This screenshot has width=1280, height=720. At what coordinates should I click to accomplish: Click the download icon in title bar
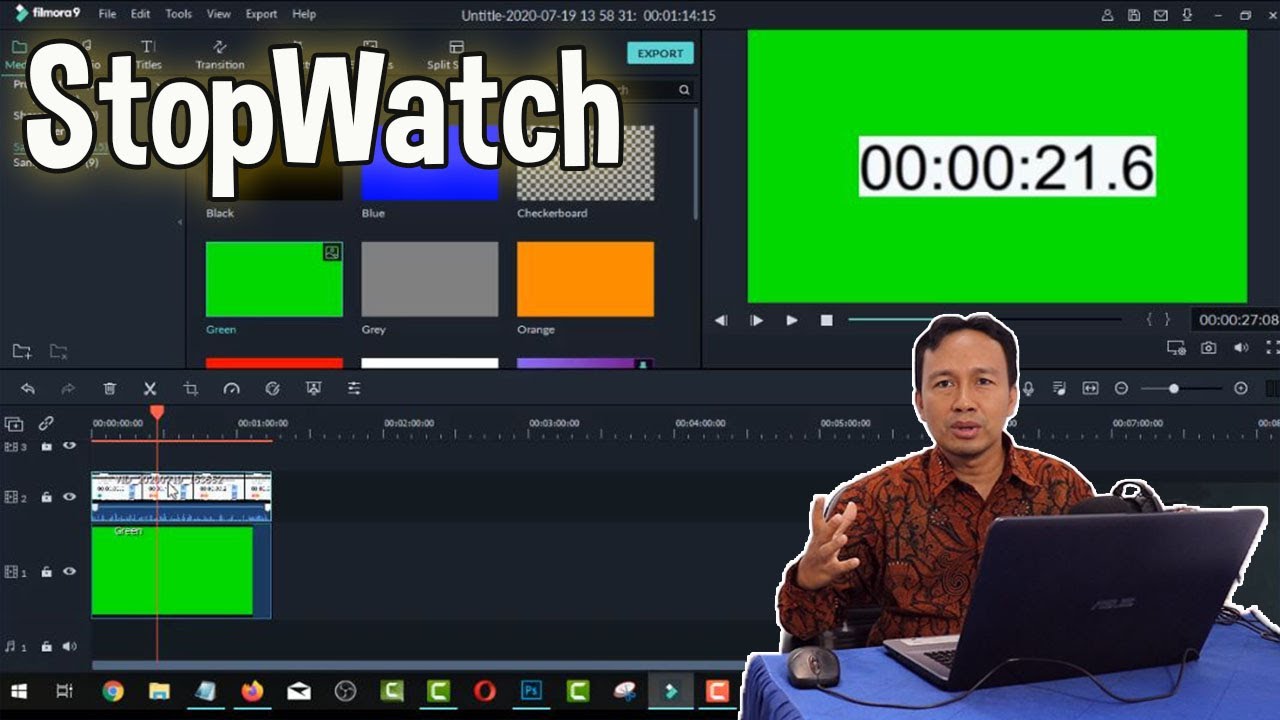(x=1189, y=15)
